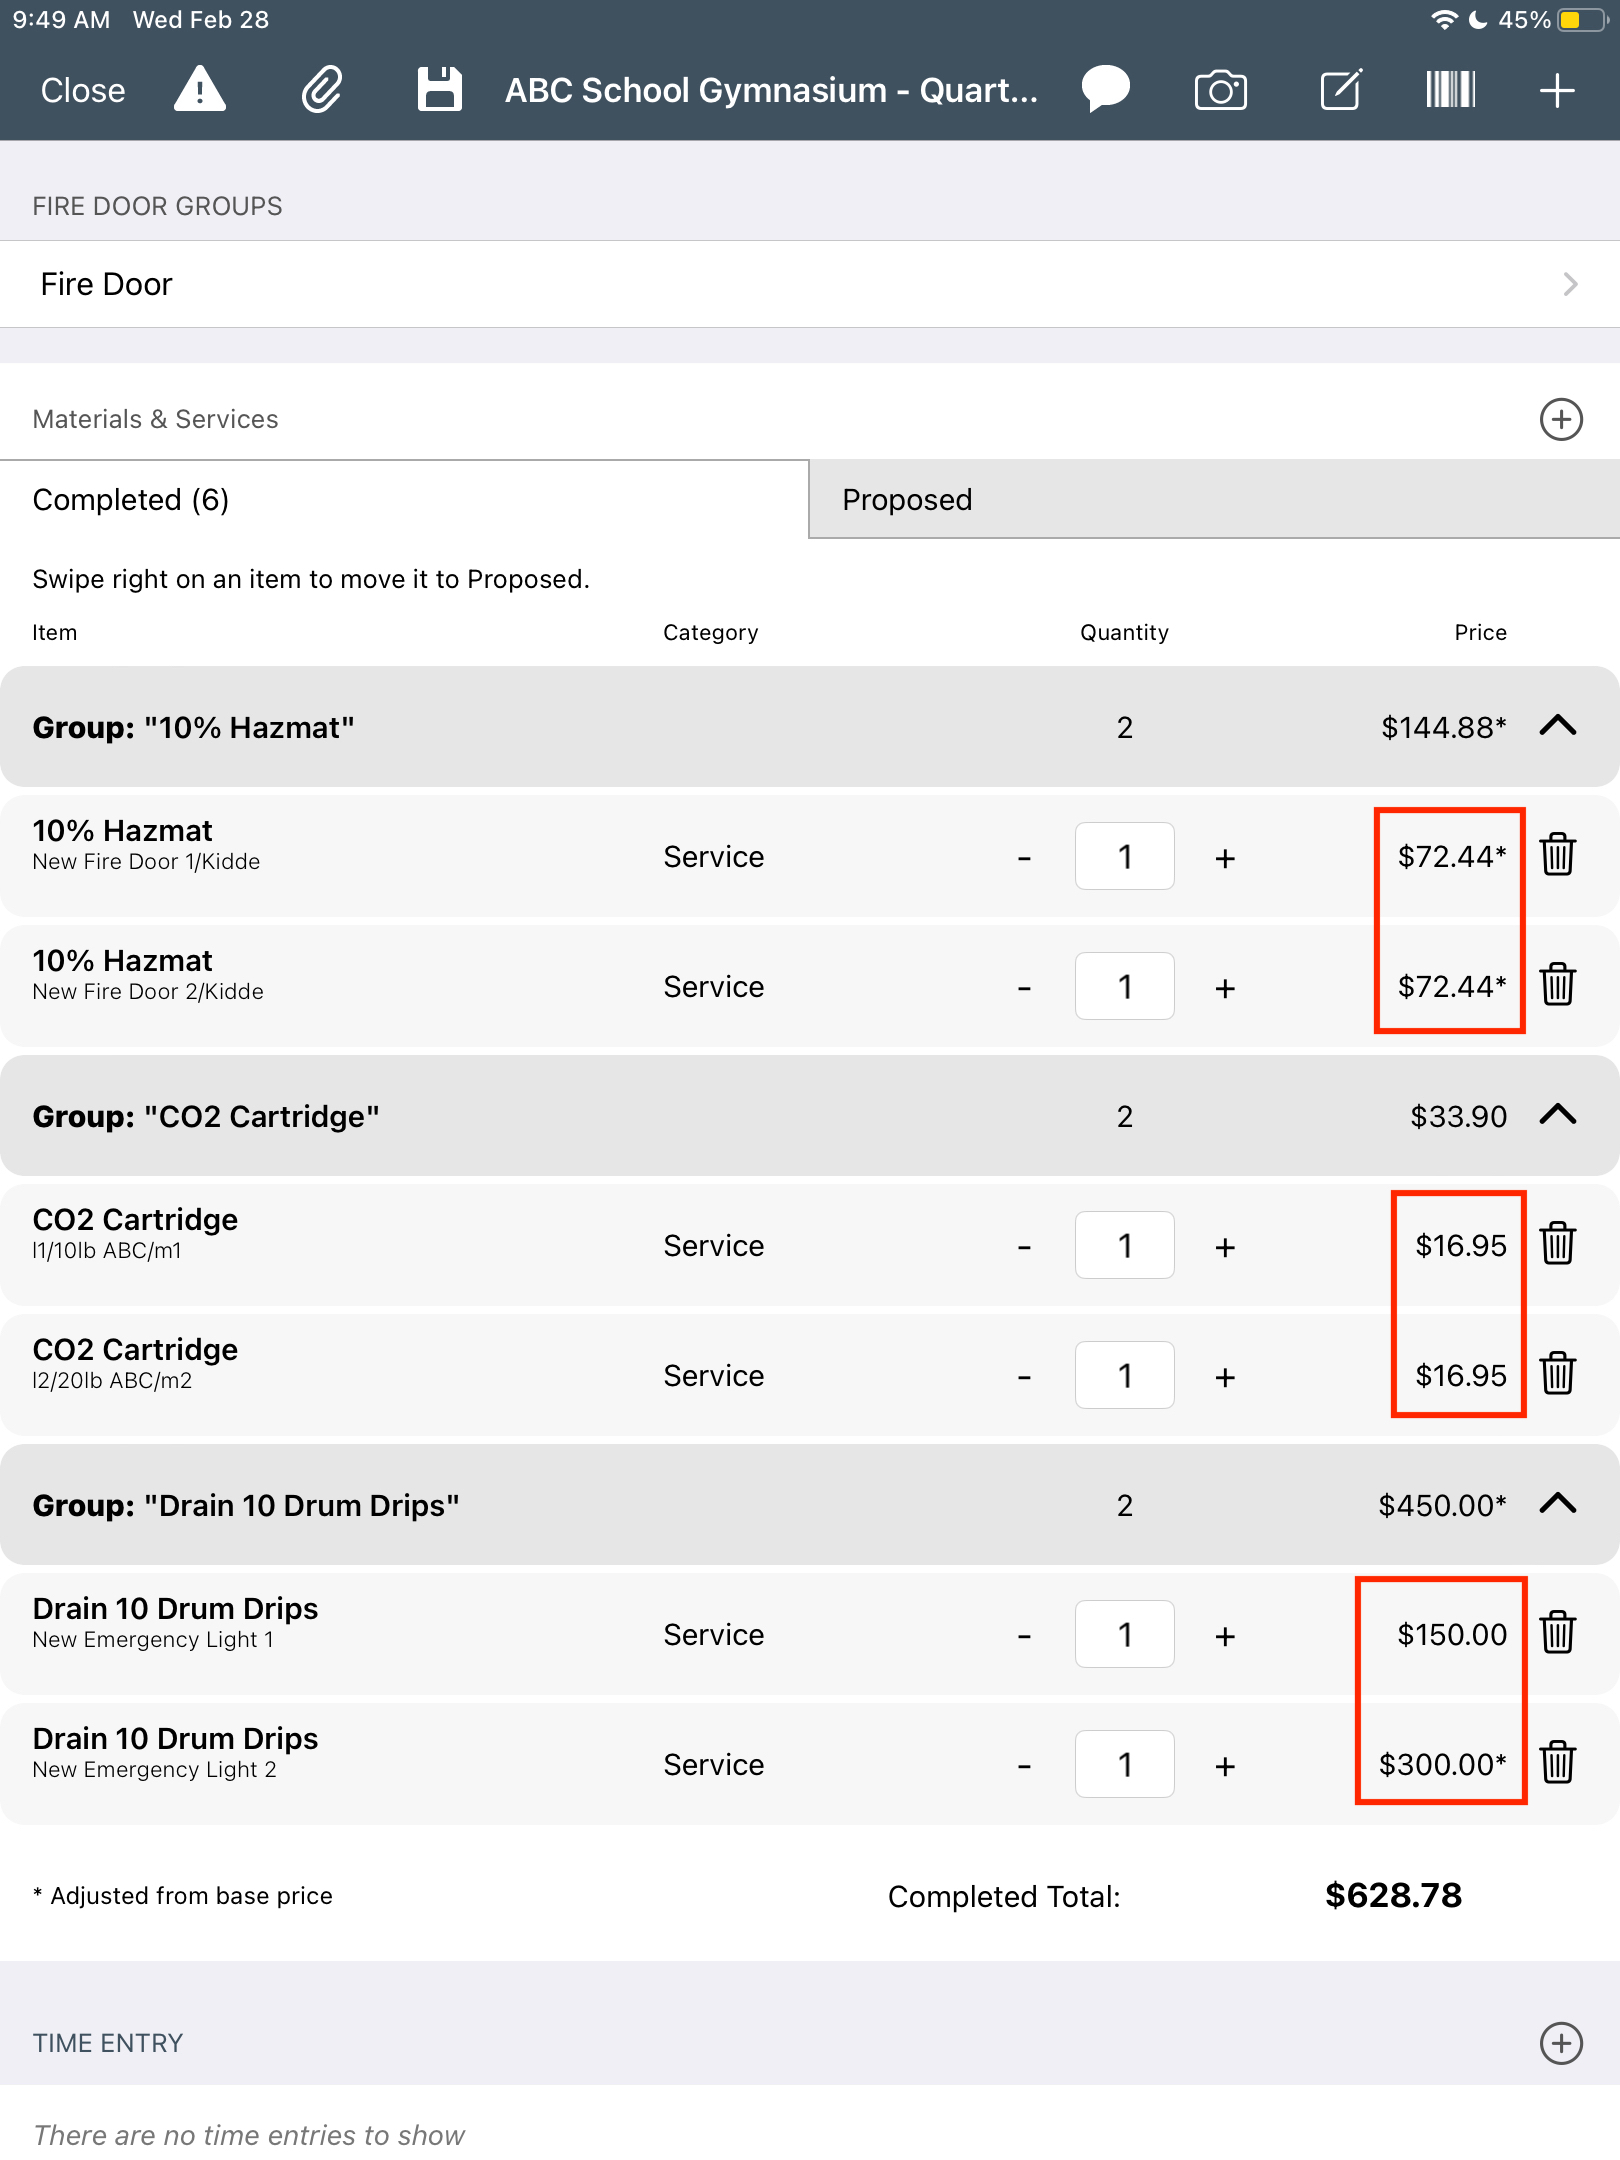Open comments with the speech bubble icon

(x=1106, y=90)
